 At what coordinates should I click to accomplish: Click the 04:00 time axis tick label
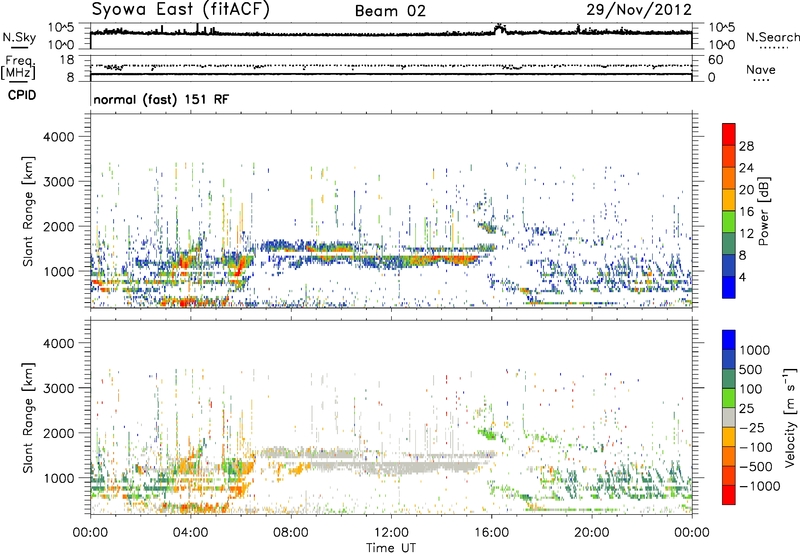coord(190,533)
